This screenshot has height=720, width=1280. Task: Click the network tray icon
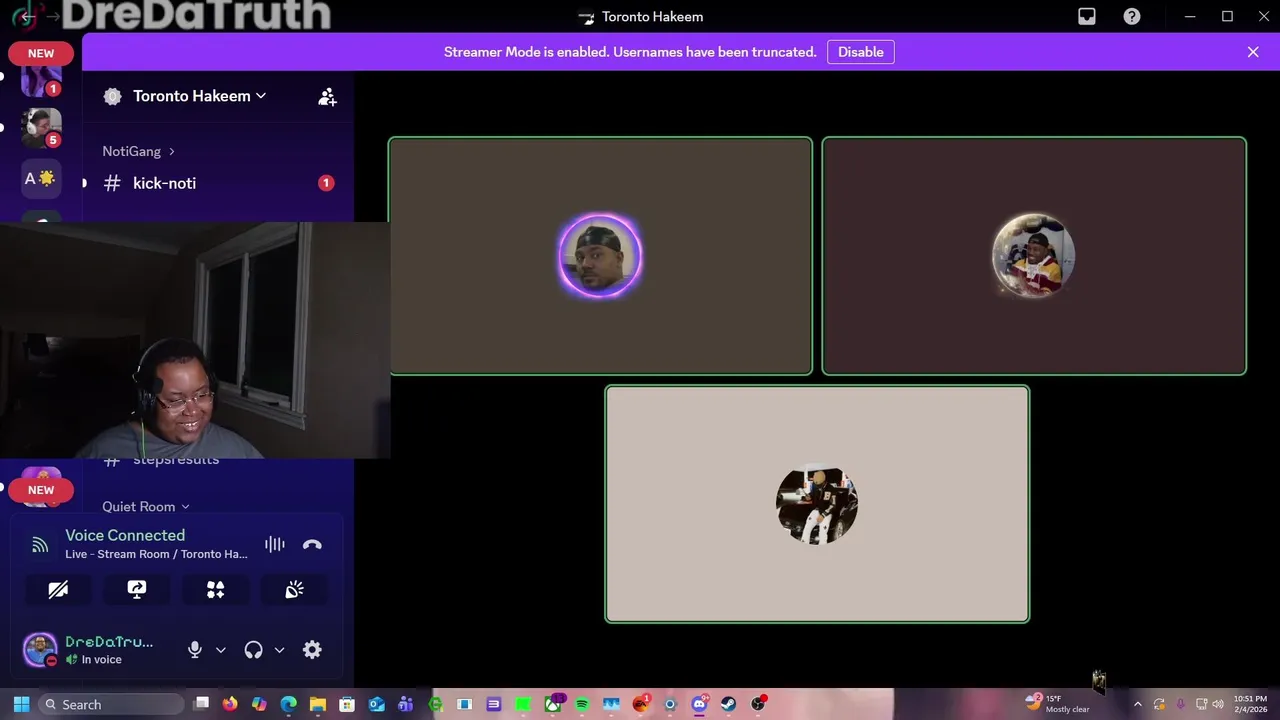[x=1202, y=704]
